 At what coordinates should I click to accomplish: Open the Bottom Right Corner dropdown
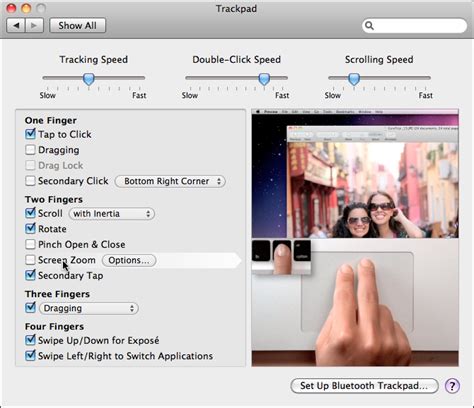click(170, 181)
